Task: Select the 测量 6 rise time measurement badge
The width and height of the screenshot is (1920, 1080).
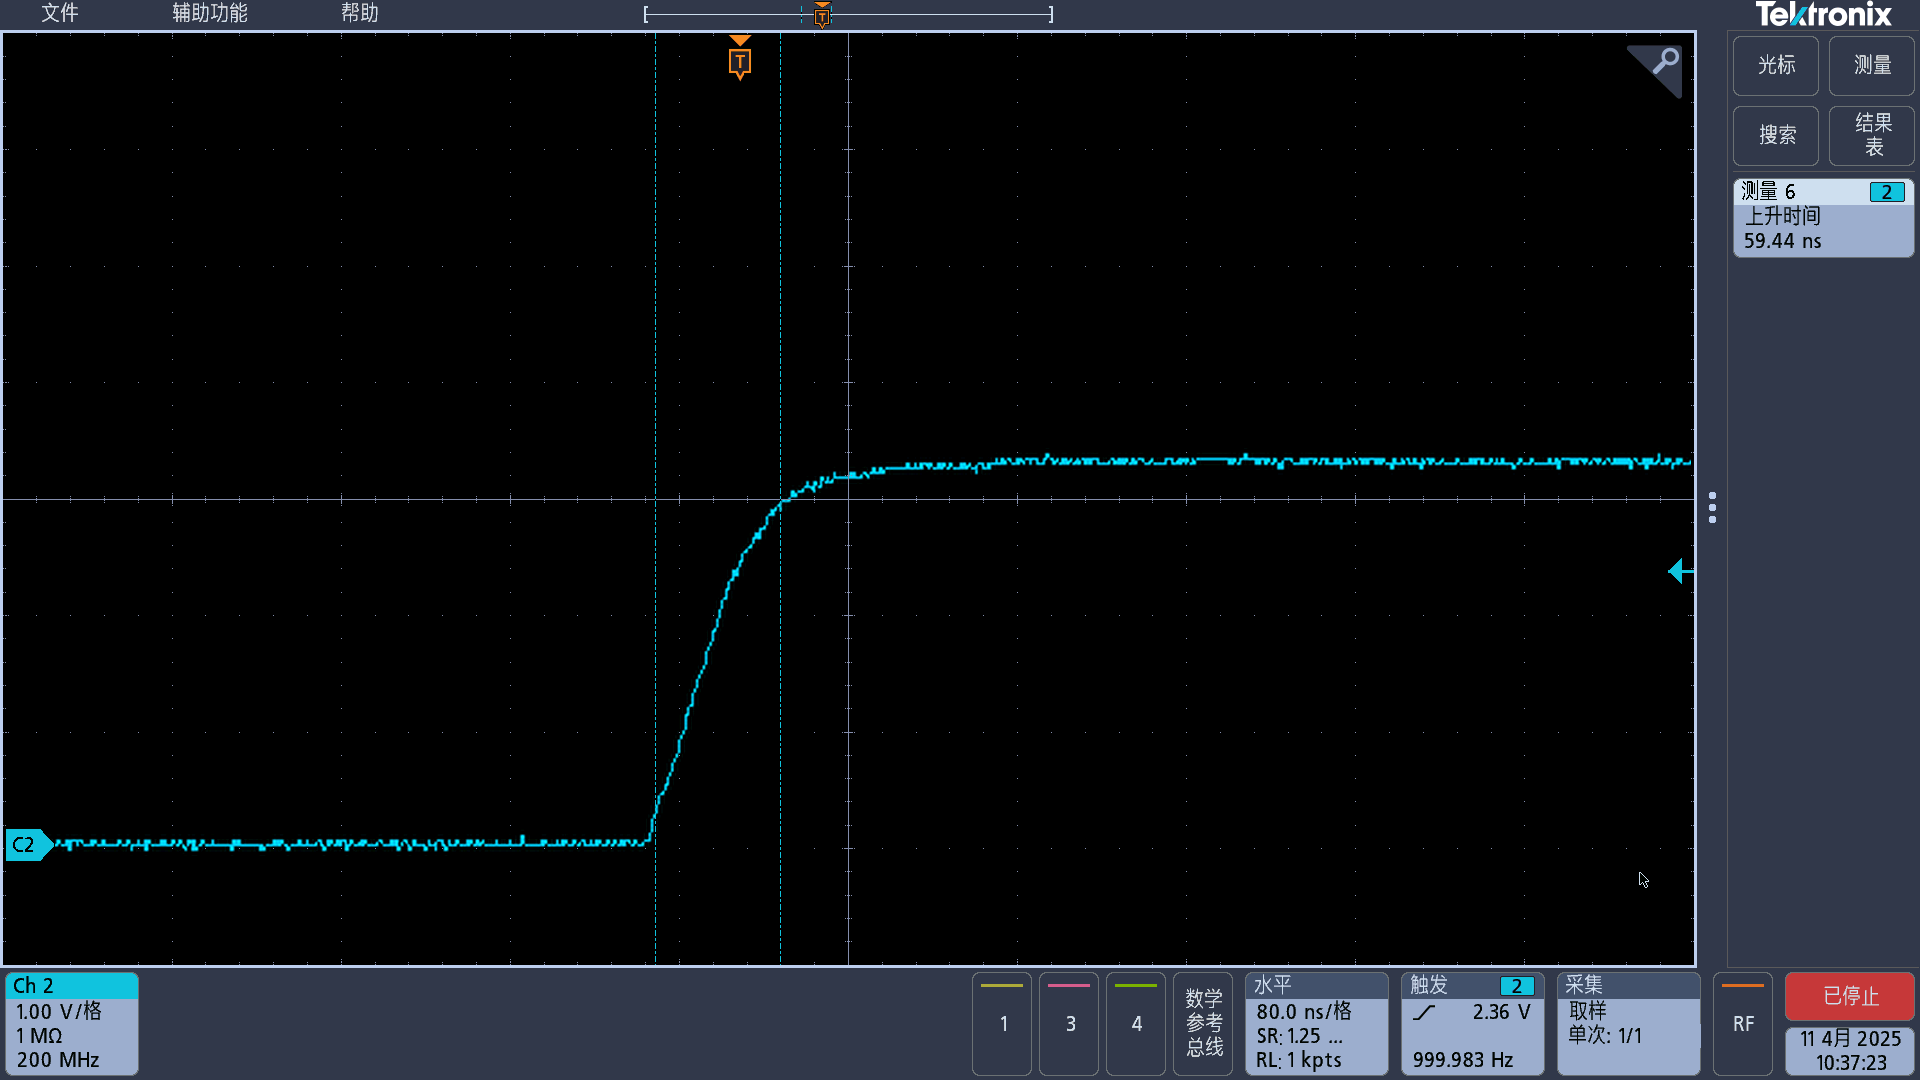Action: click(1822, 217)
